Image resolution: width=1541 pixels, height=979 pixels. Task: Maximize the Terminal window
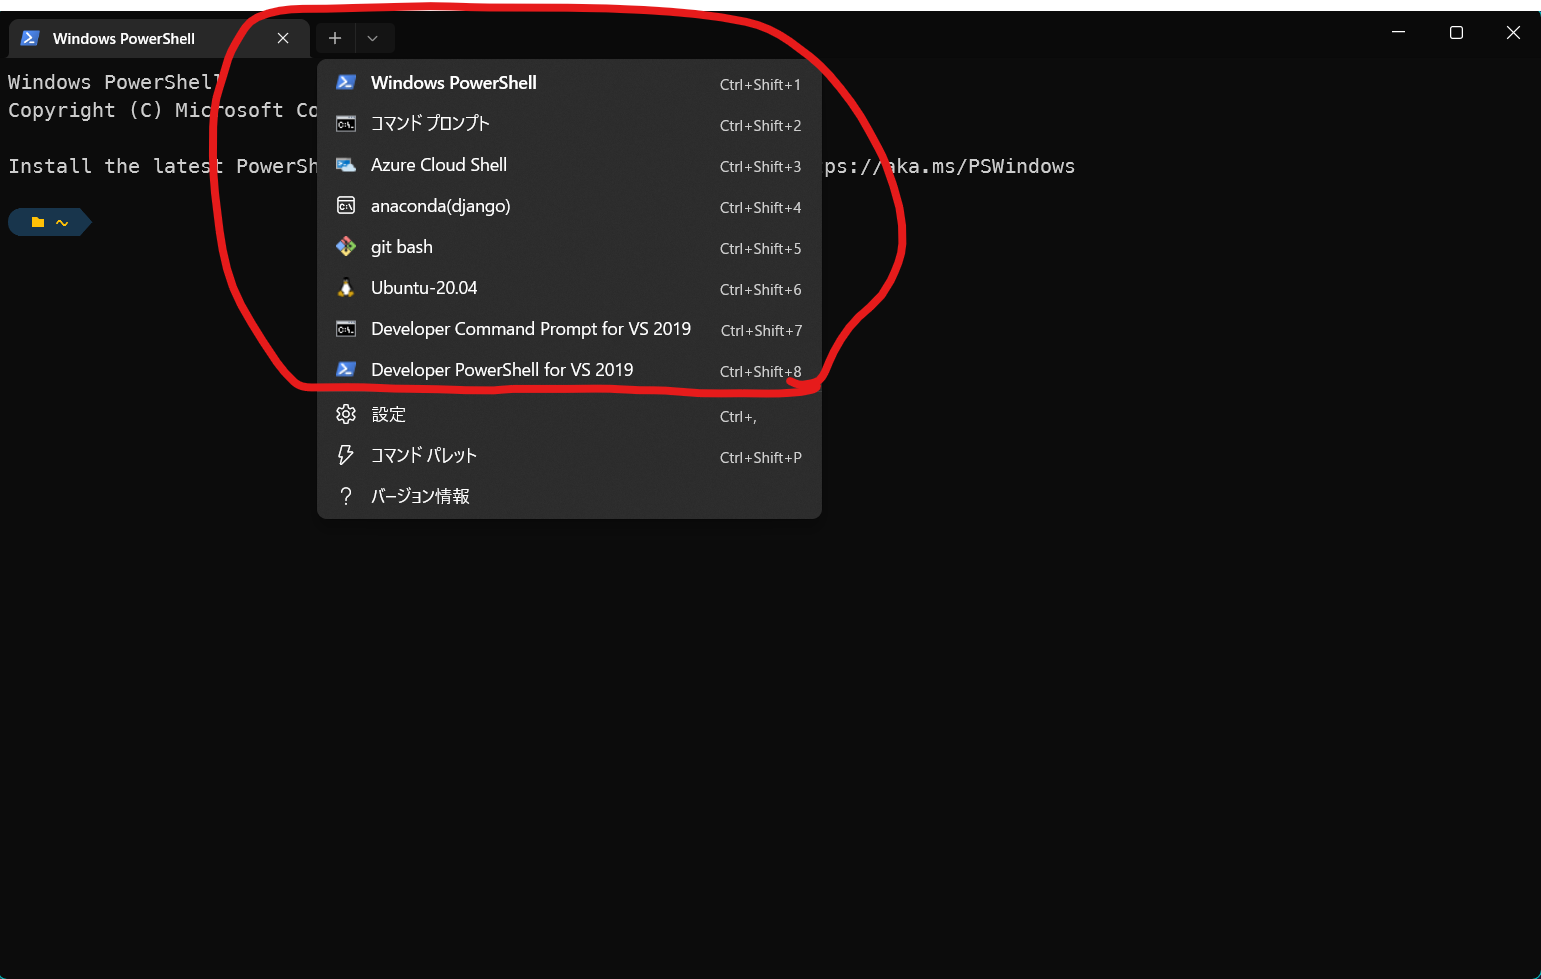tap(1456, 32)
